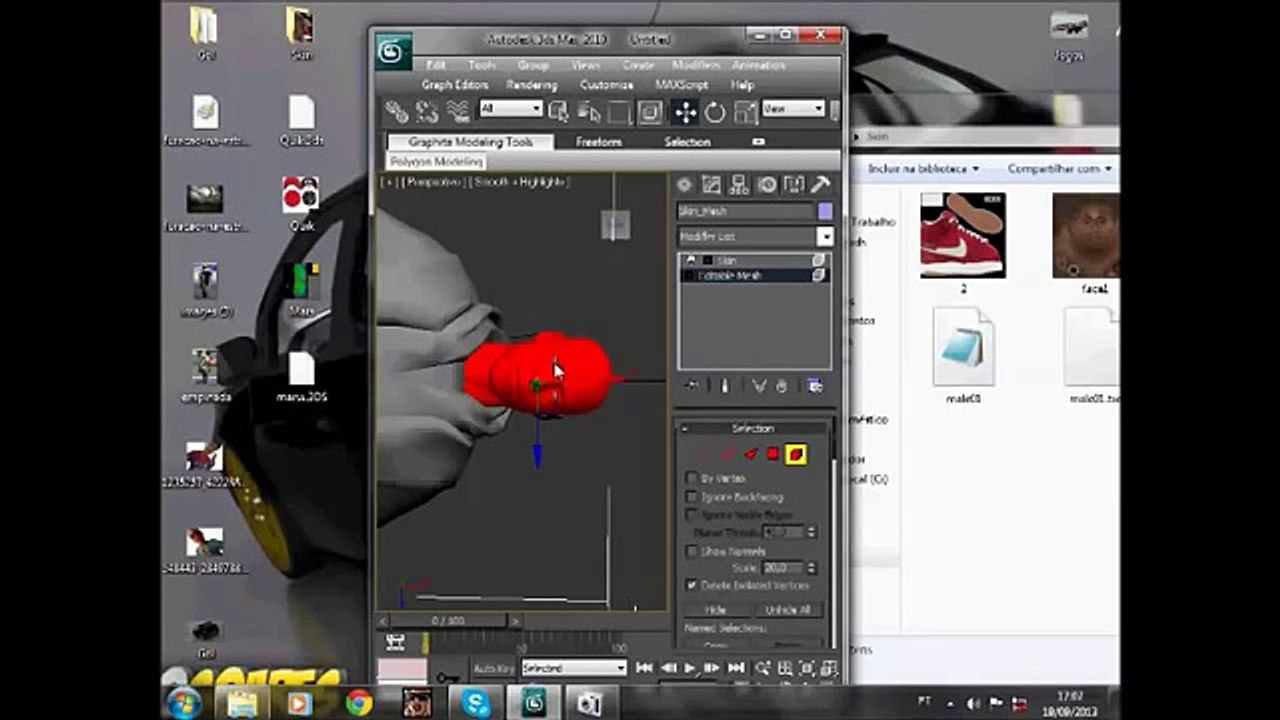
Task: Switch to the Freeform ribbon tab
Action: pos(599,142)
